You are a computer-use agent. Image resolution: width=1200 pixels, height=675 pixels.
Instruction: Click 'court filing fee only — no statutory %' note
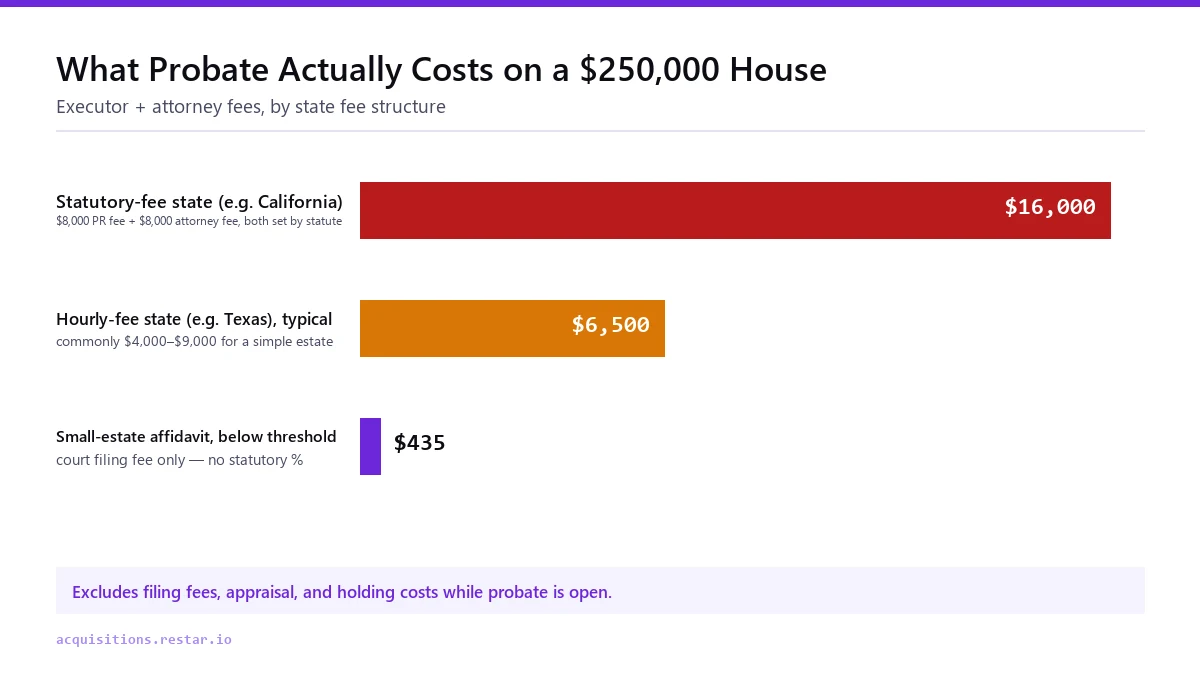pyautogui.click(x=180, y=460)
